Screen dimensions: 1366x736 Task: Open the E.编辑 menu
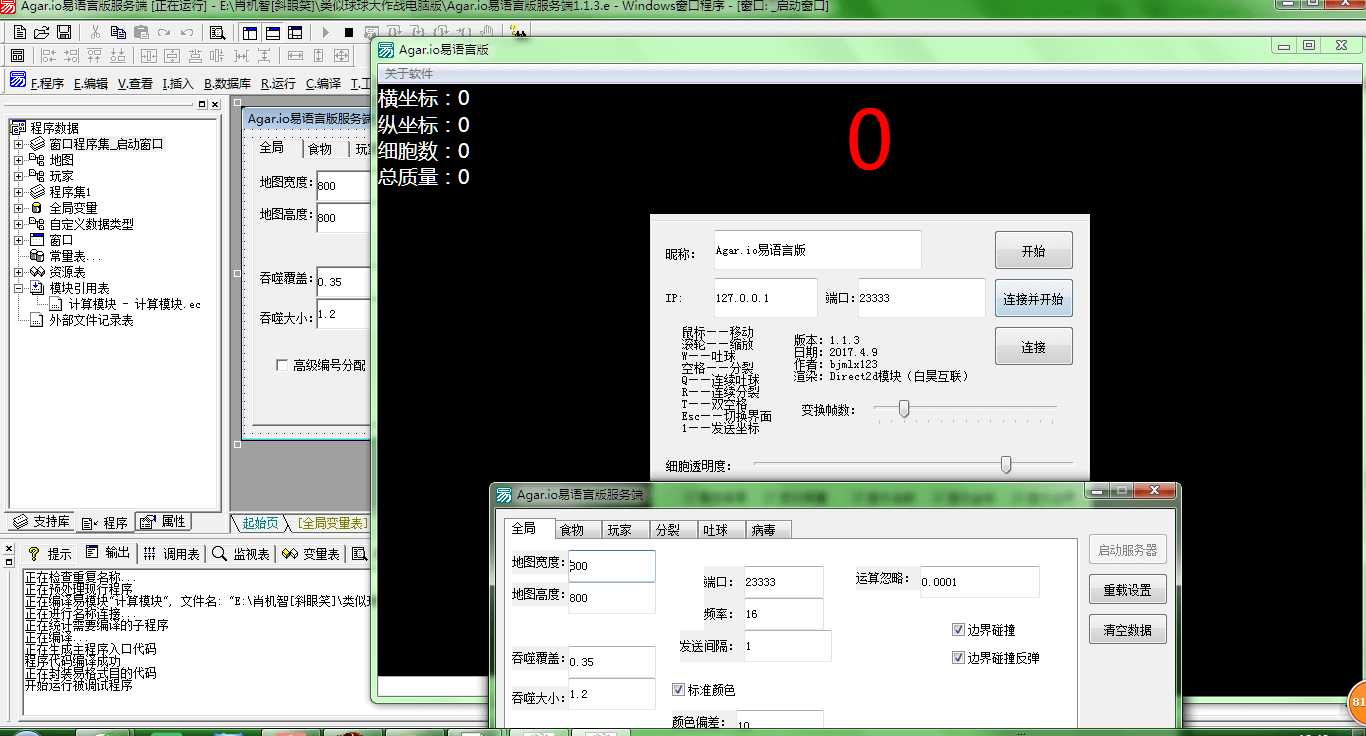pos(90,84)
